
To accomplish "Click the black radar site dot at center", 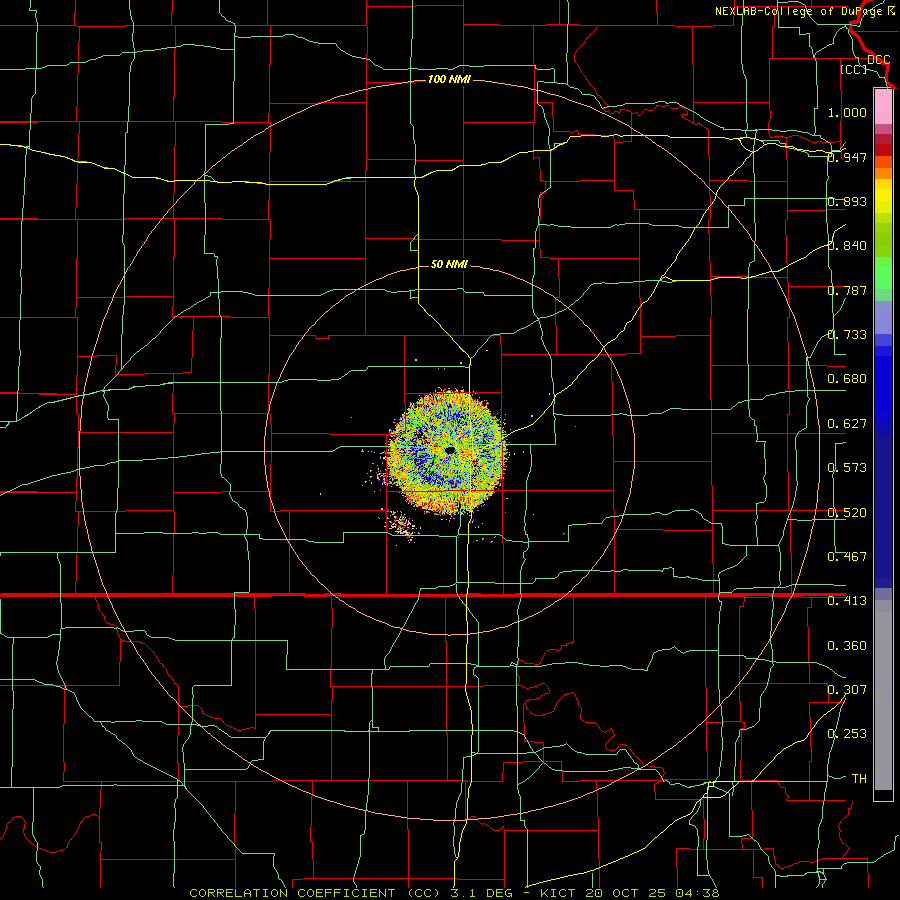I will pos(449,451).
